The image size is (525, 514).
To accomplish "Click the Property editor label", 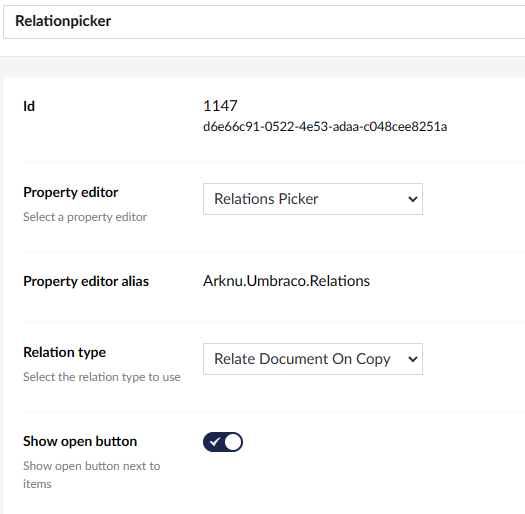I will 71,193.
